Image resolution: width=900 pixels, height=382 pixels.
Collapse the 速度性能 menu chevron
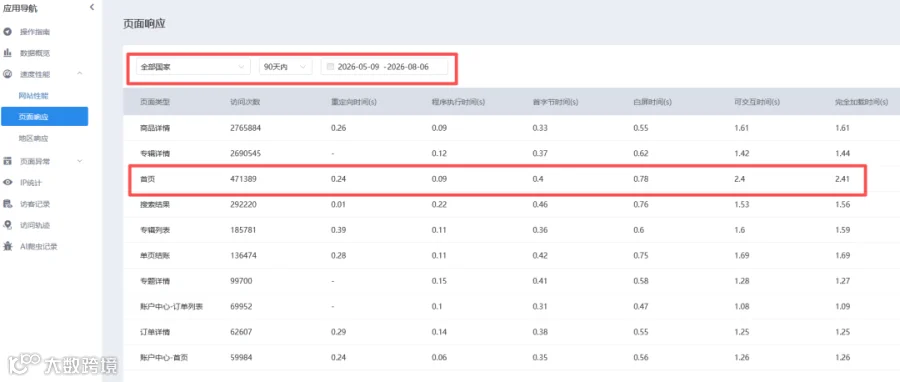(x=80, y=74)
